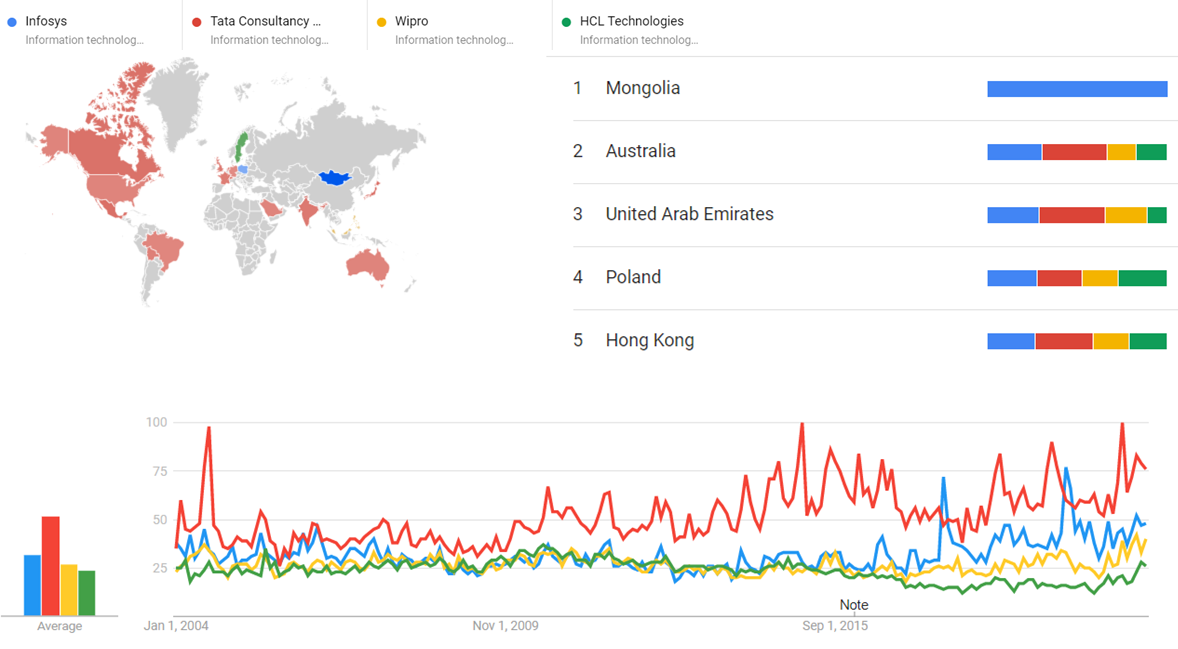Click green Sweden on the map

(240, 146)
